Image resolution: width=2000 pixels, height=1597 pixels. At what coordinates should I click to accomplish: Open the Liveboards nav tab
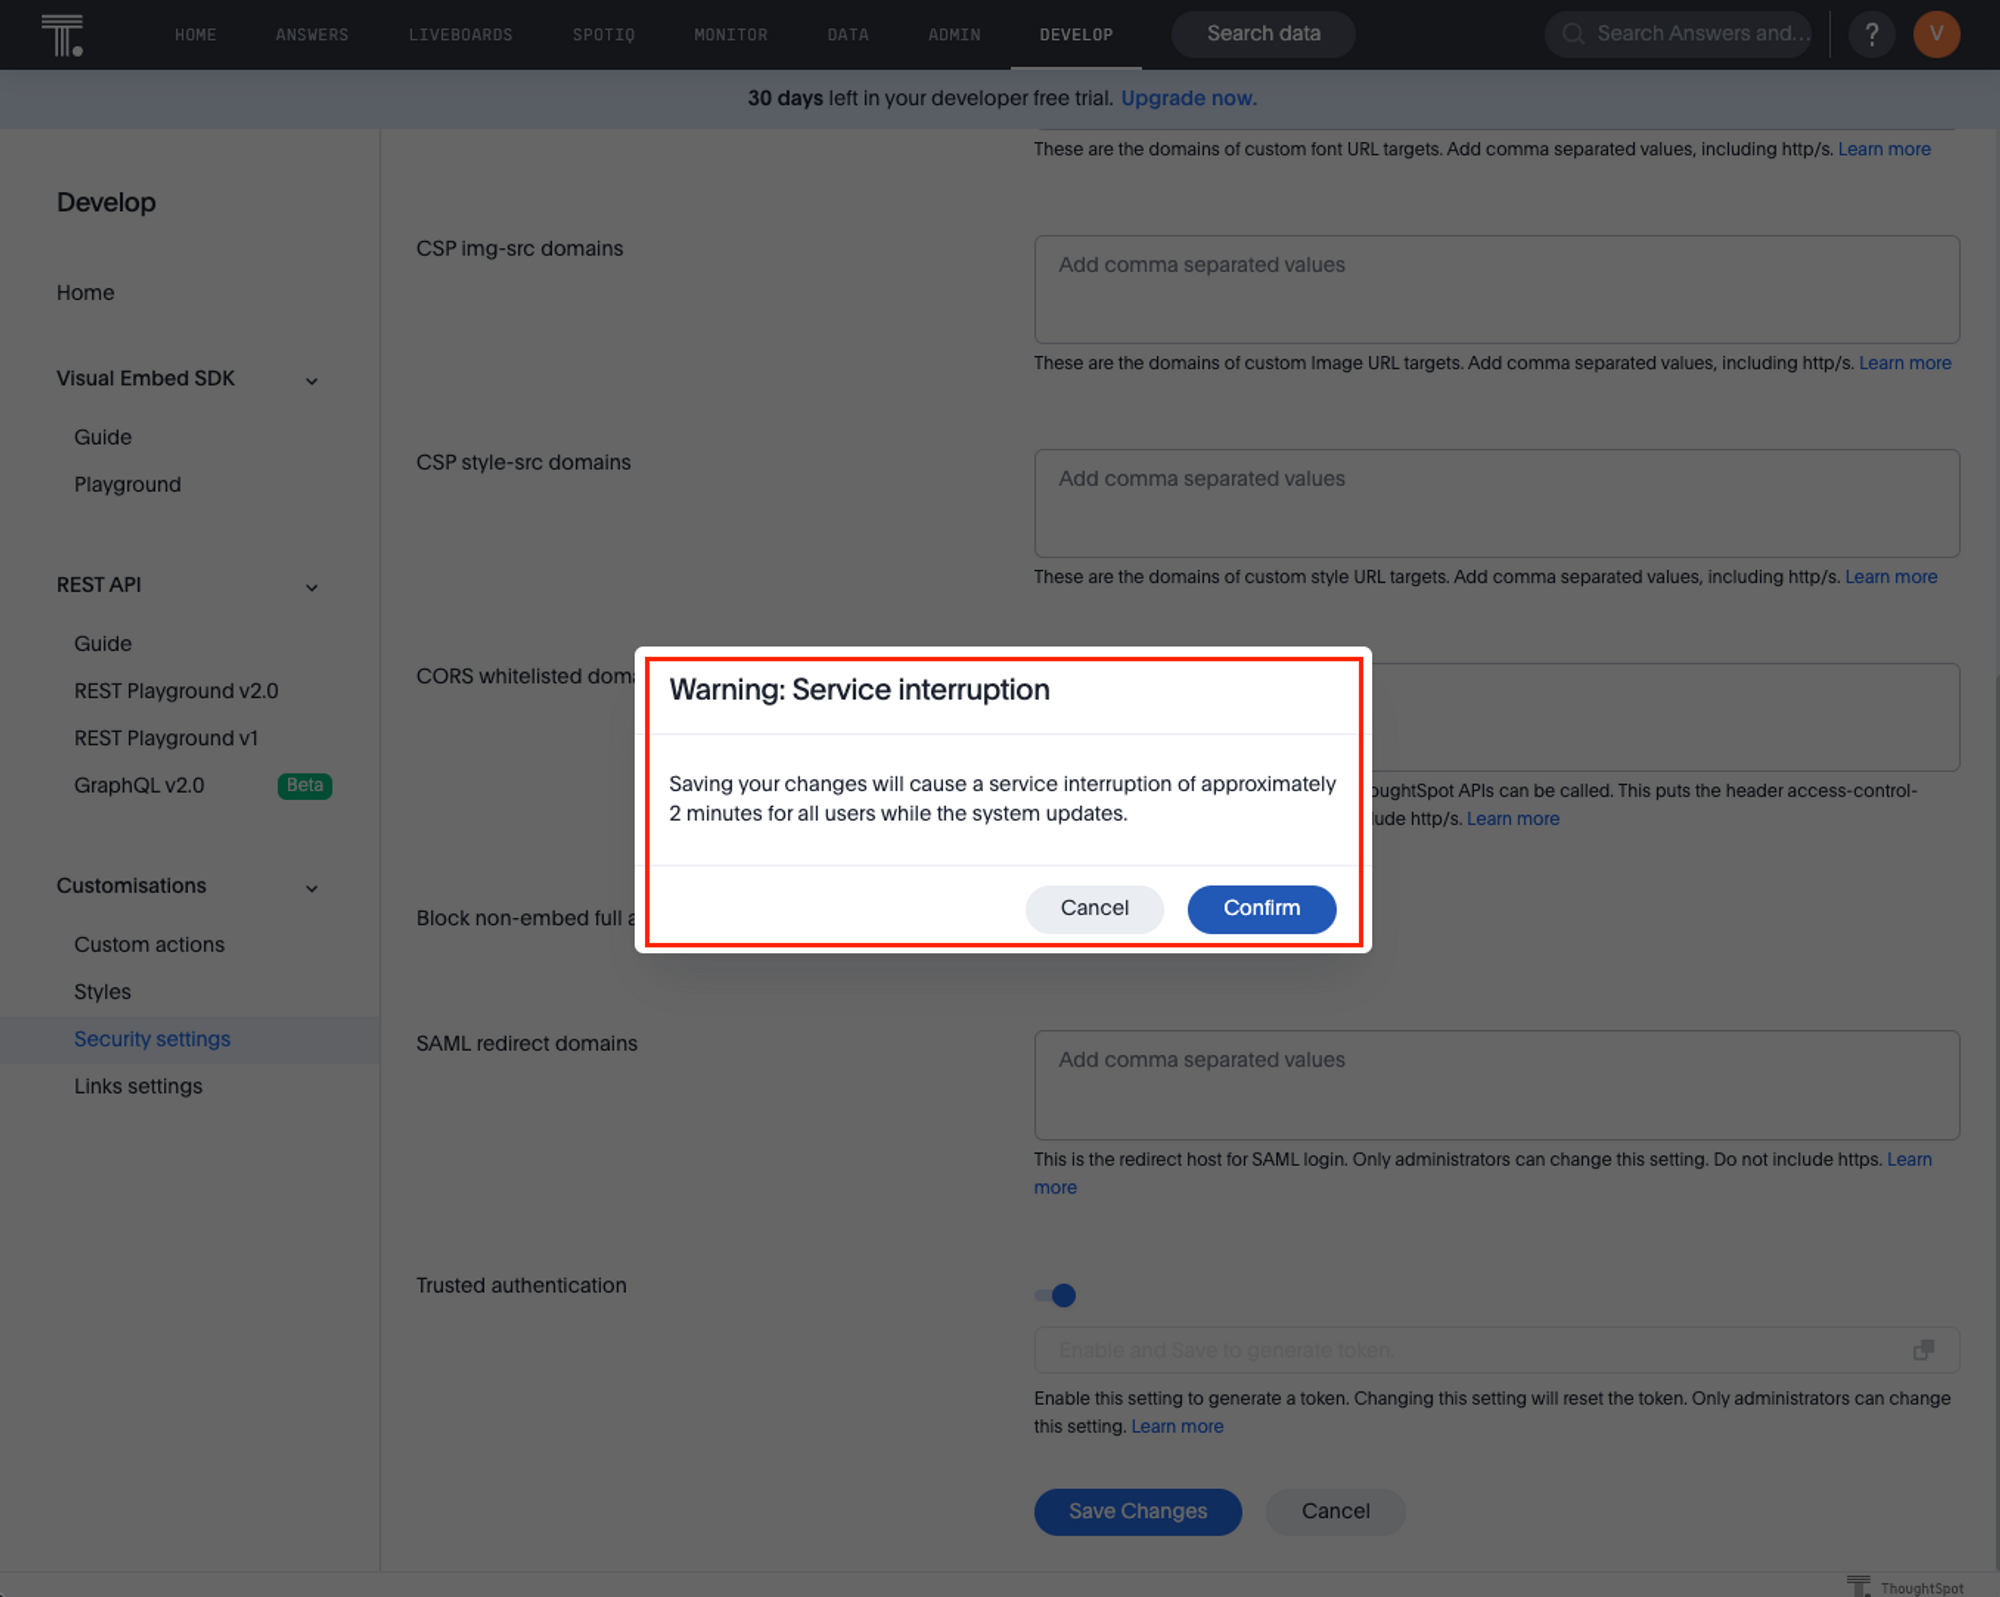coord(460,35)
